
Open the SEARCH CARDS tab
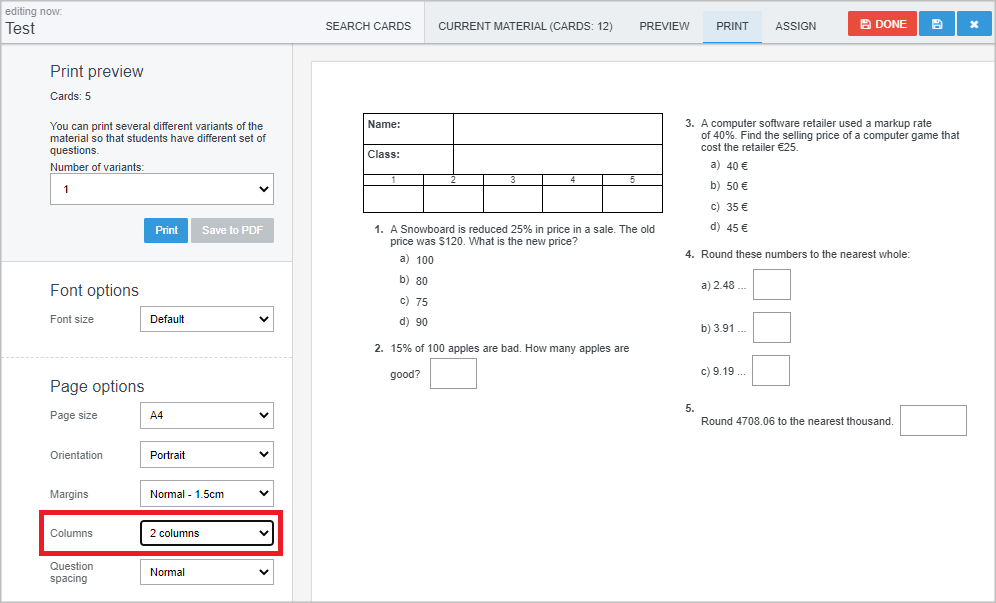click(x=368, y=26)
